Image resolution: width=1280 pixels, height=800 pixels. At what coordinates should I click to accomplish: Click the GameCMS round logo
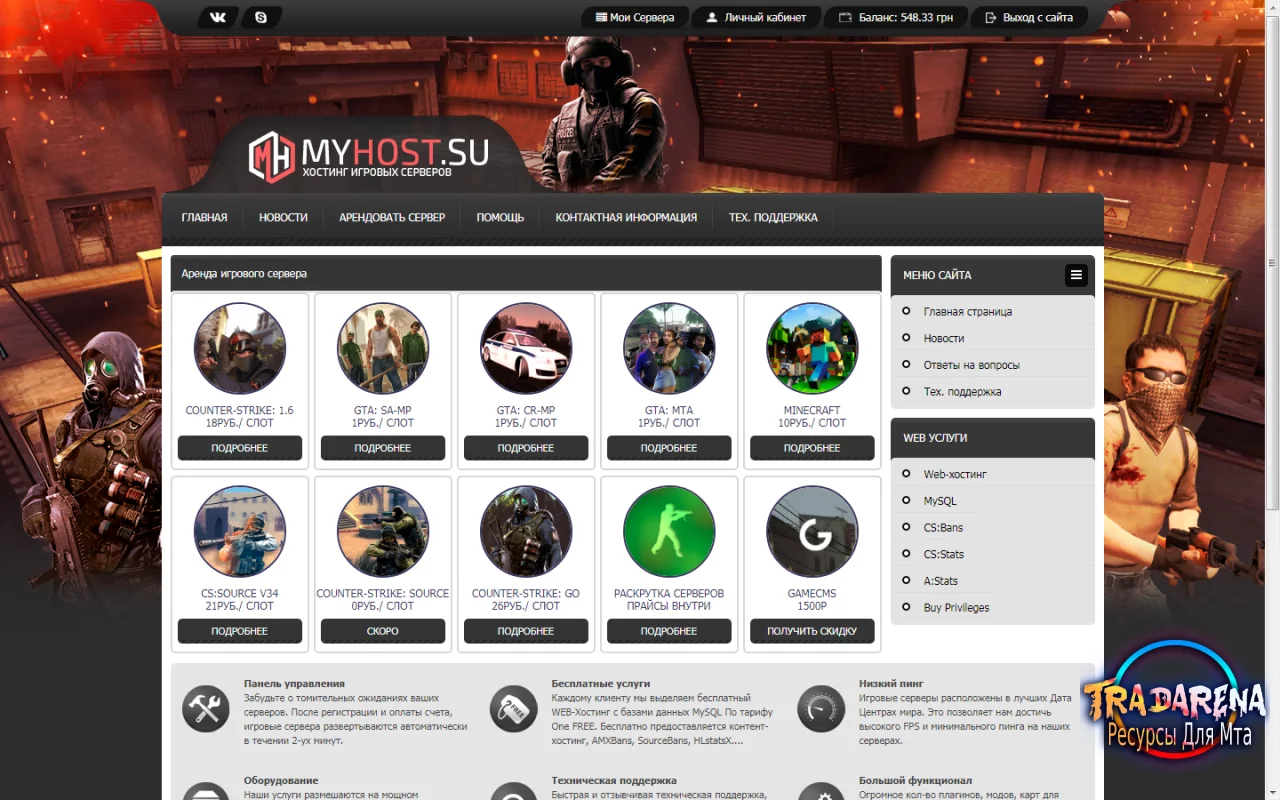coord(812,532)
